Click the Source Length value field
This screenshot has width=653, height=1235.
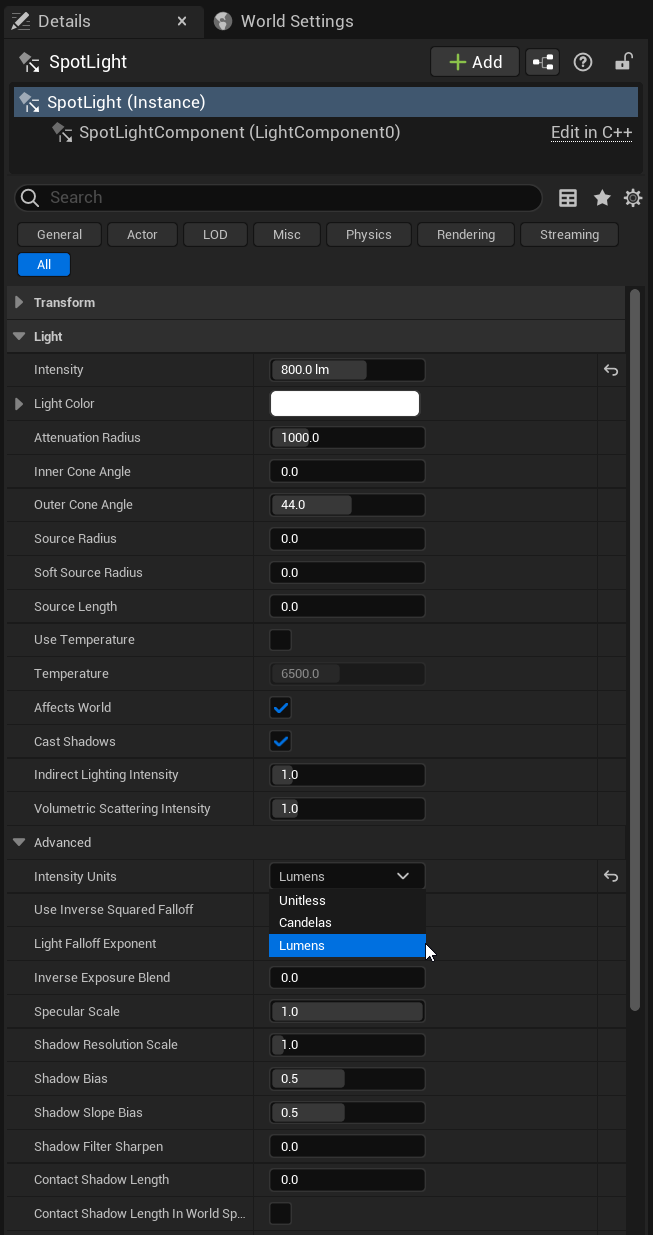(x=348, y=607)
